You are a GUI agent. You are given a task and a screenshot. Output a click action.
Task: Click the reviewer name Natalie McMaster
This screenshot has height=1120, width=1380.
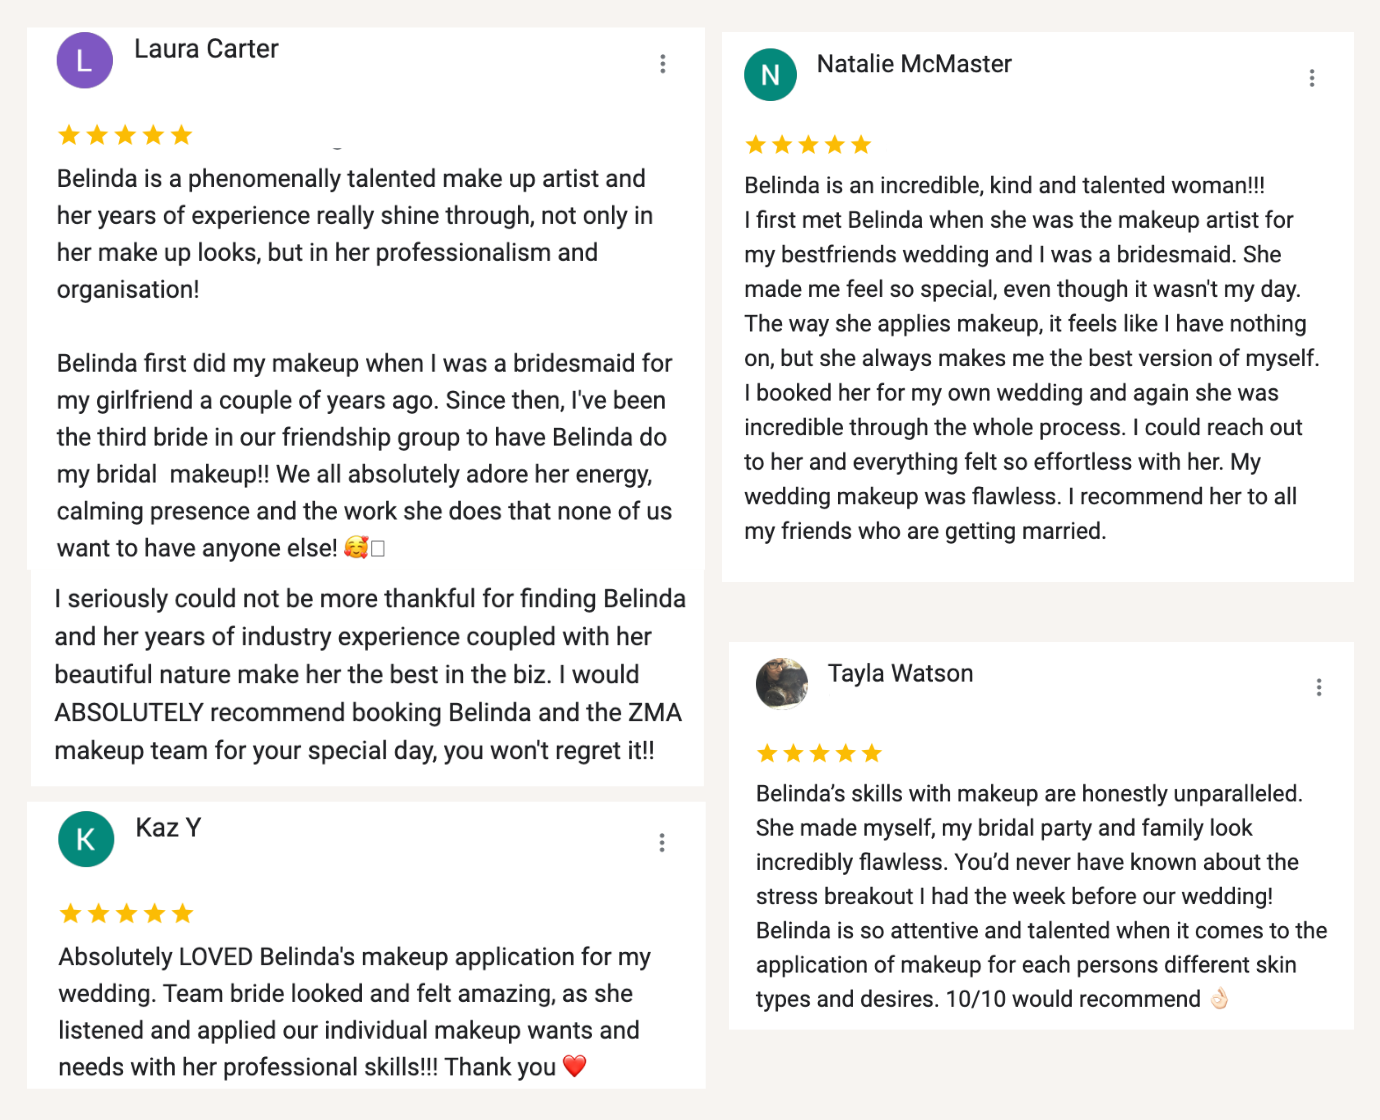tap(914, 64)
